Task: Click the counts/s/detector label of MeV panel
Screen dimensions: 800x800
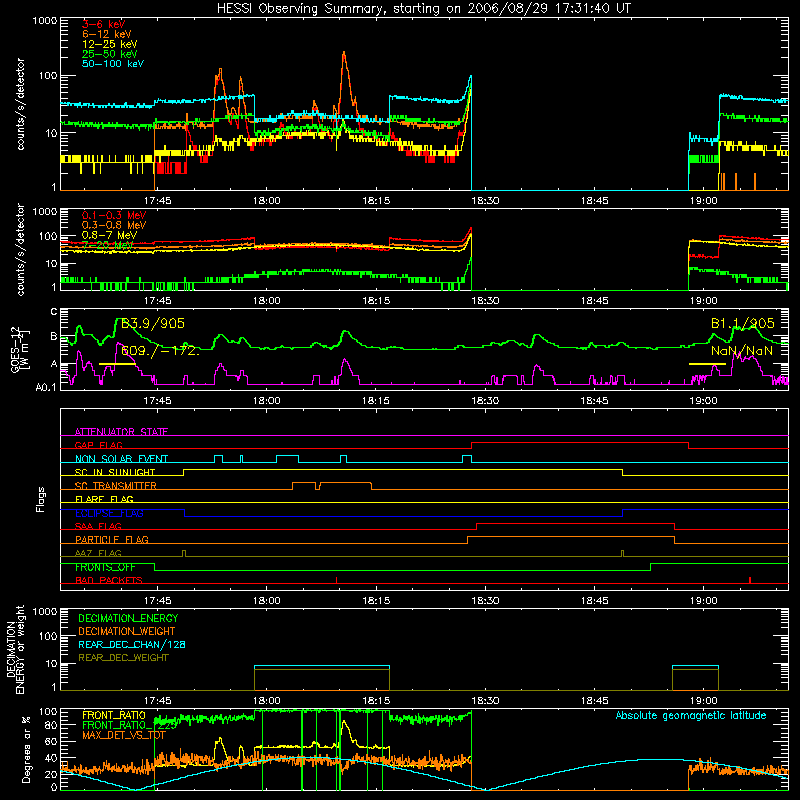Action: [x=20, y=249]
